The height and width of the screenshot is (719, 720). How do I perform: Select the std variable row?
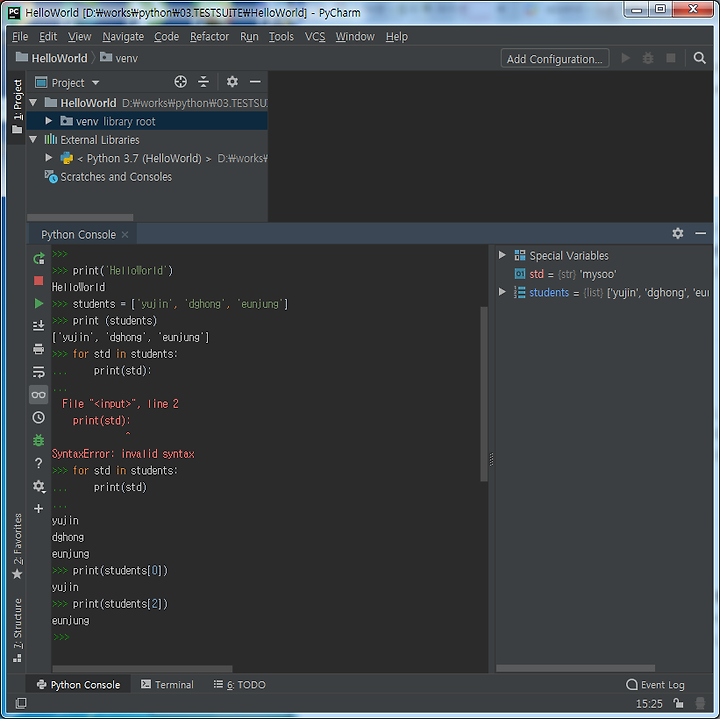[604, 274]
